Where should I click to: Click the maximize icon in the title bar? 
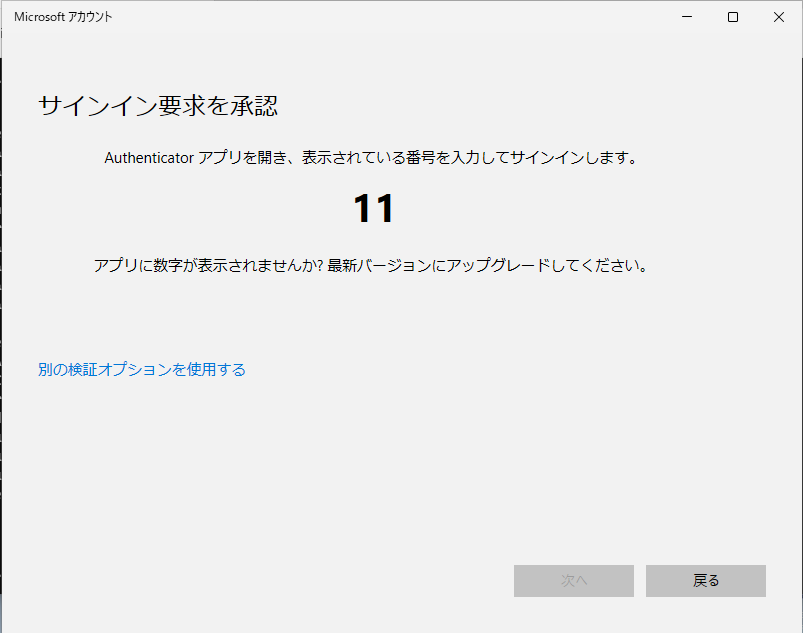(733, 17)
